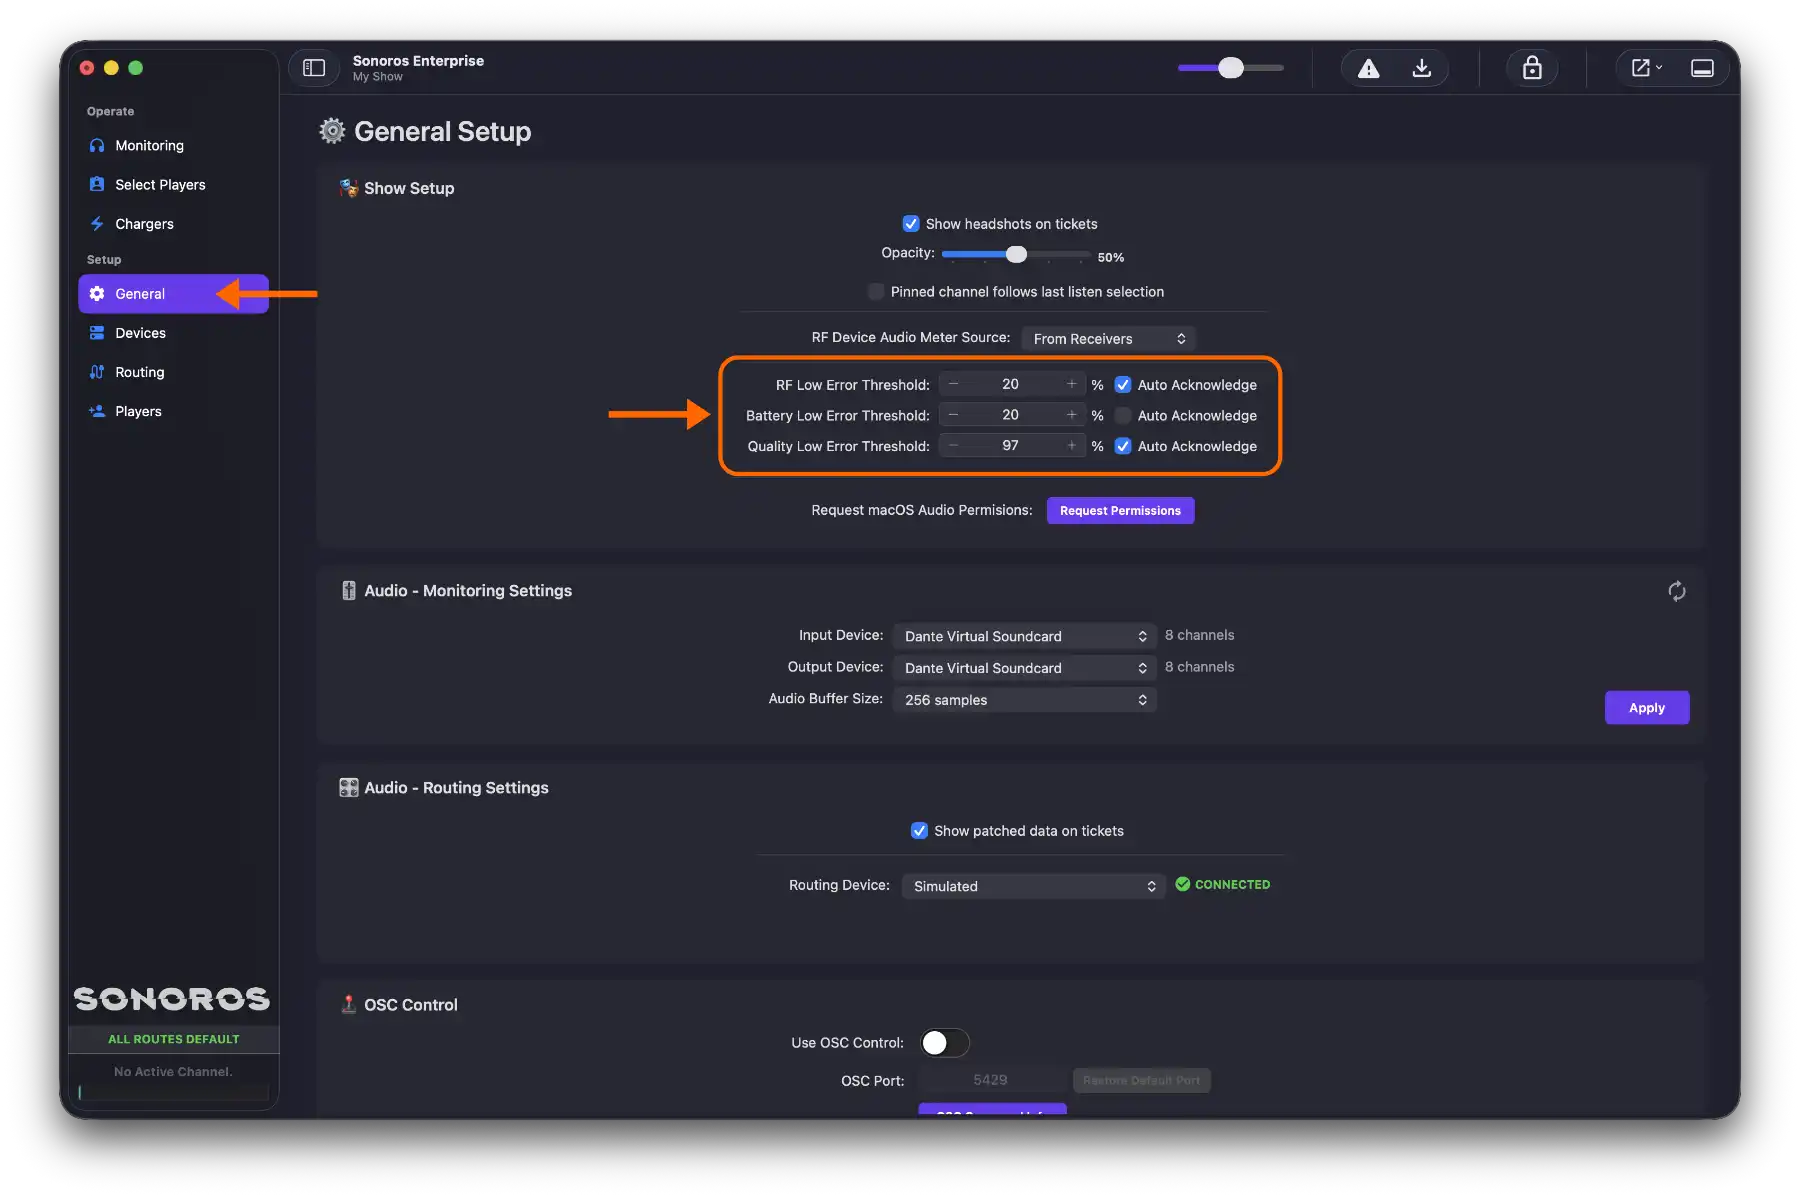Click the OSC Control joystick icon
The height and width of the screenshot is (1198, 1800).
tap(349, 1004)
